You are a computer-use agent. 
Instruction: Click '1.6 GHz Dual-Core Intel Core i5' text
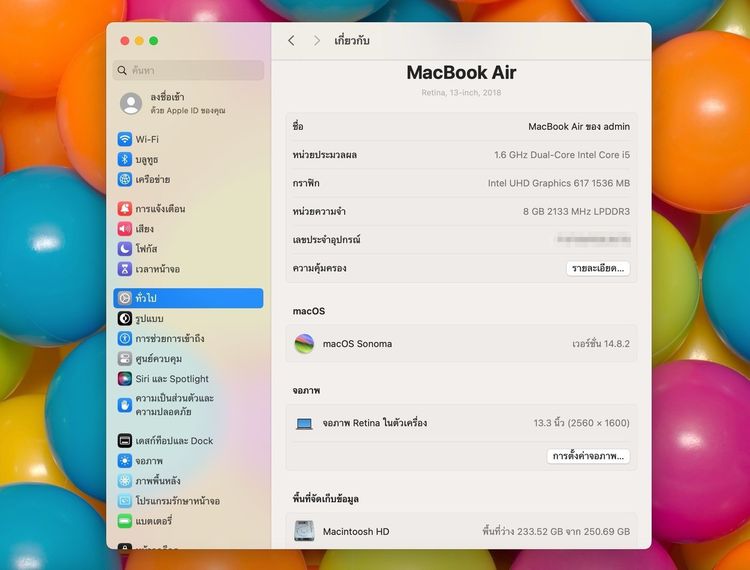pyautogui.click(x=562, y=154)
